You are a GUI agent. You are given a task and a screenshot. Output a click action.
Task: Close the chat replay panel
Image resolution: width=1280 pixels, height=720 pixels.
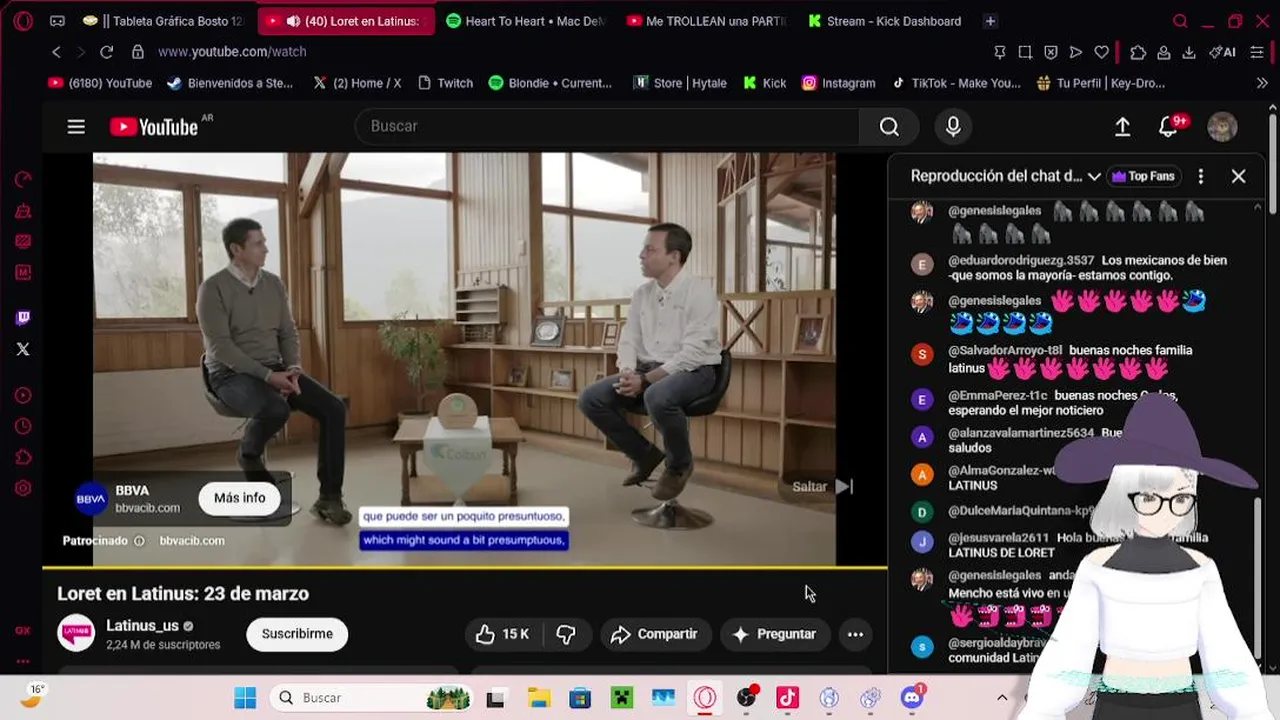coord(1238,176)
